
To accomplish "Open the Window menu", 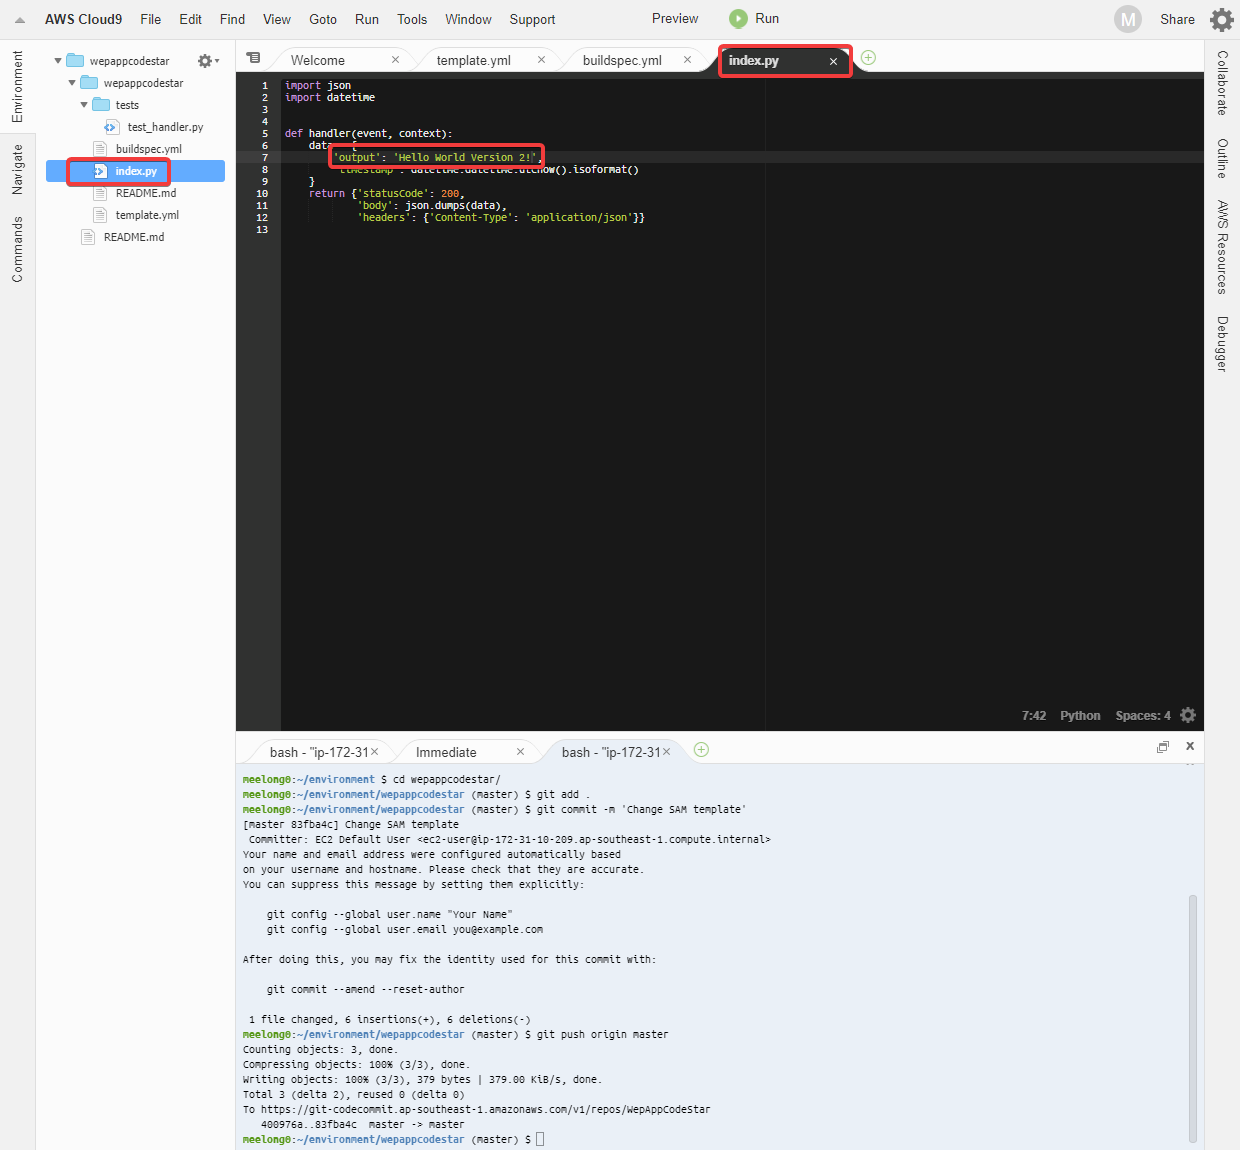I will point(468,19).
